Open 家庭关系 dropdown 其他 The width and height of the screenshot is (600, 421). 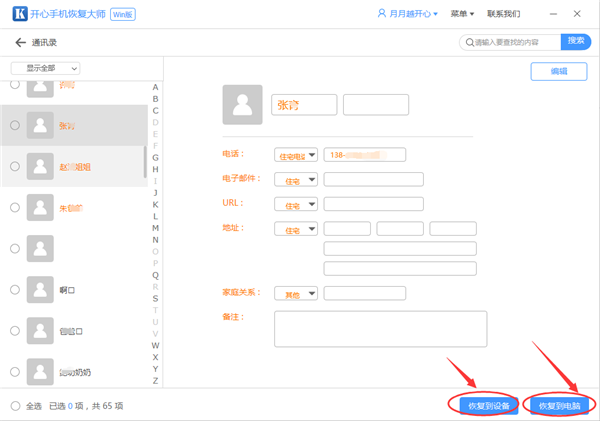pyautogui.click(x=296, y=294)
